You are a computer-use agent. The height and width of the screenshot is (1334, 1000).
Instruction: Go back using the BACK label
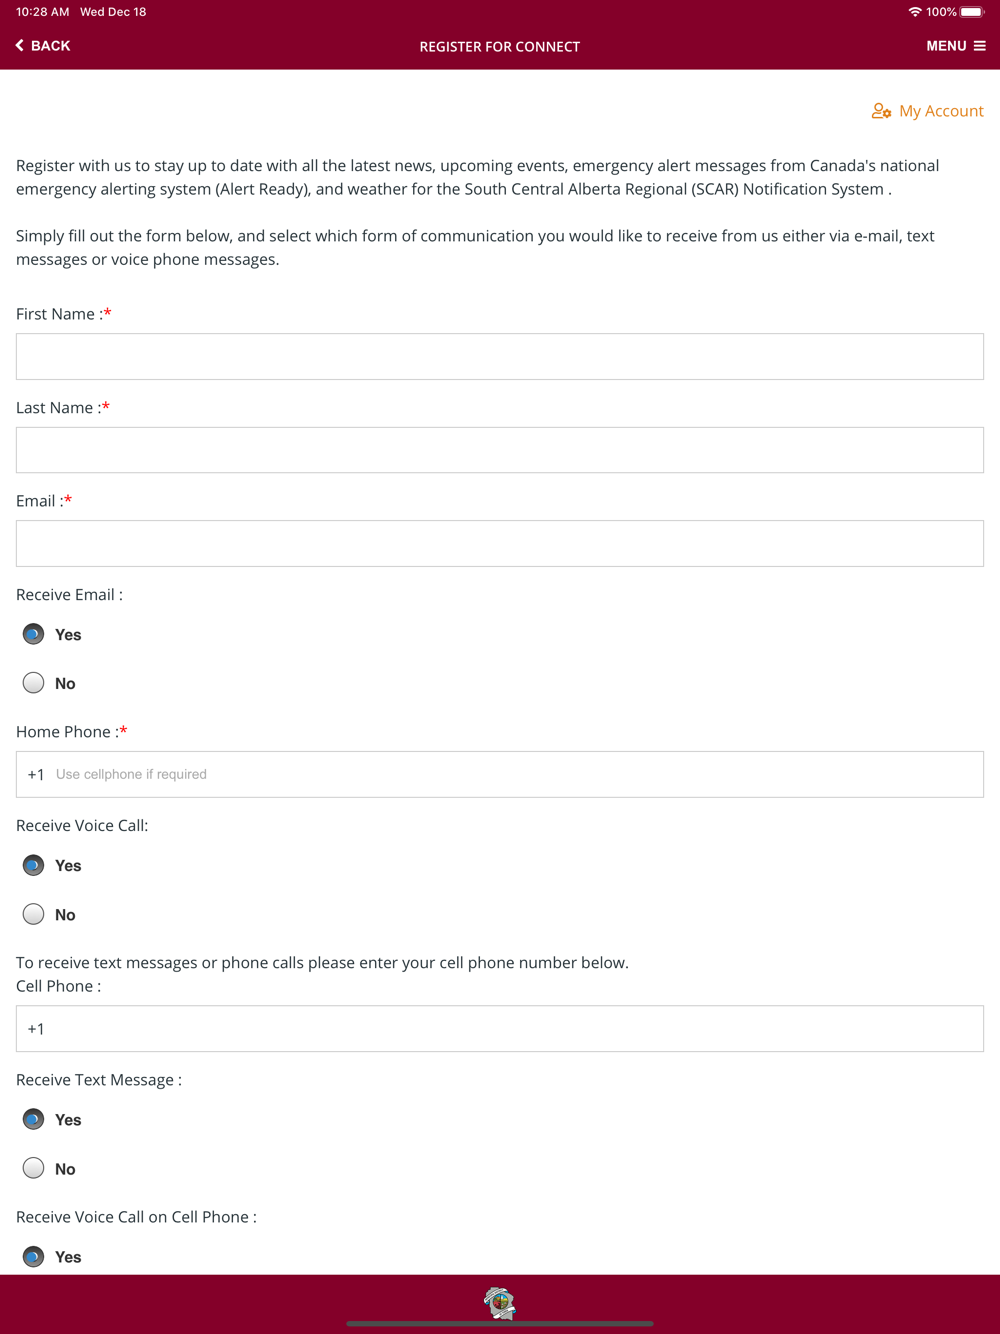point(51,46)
